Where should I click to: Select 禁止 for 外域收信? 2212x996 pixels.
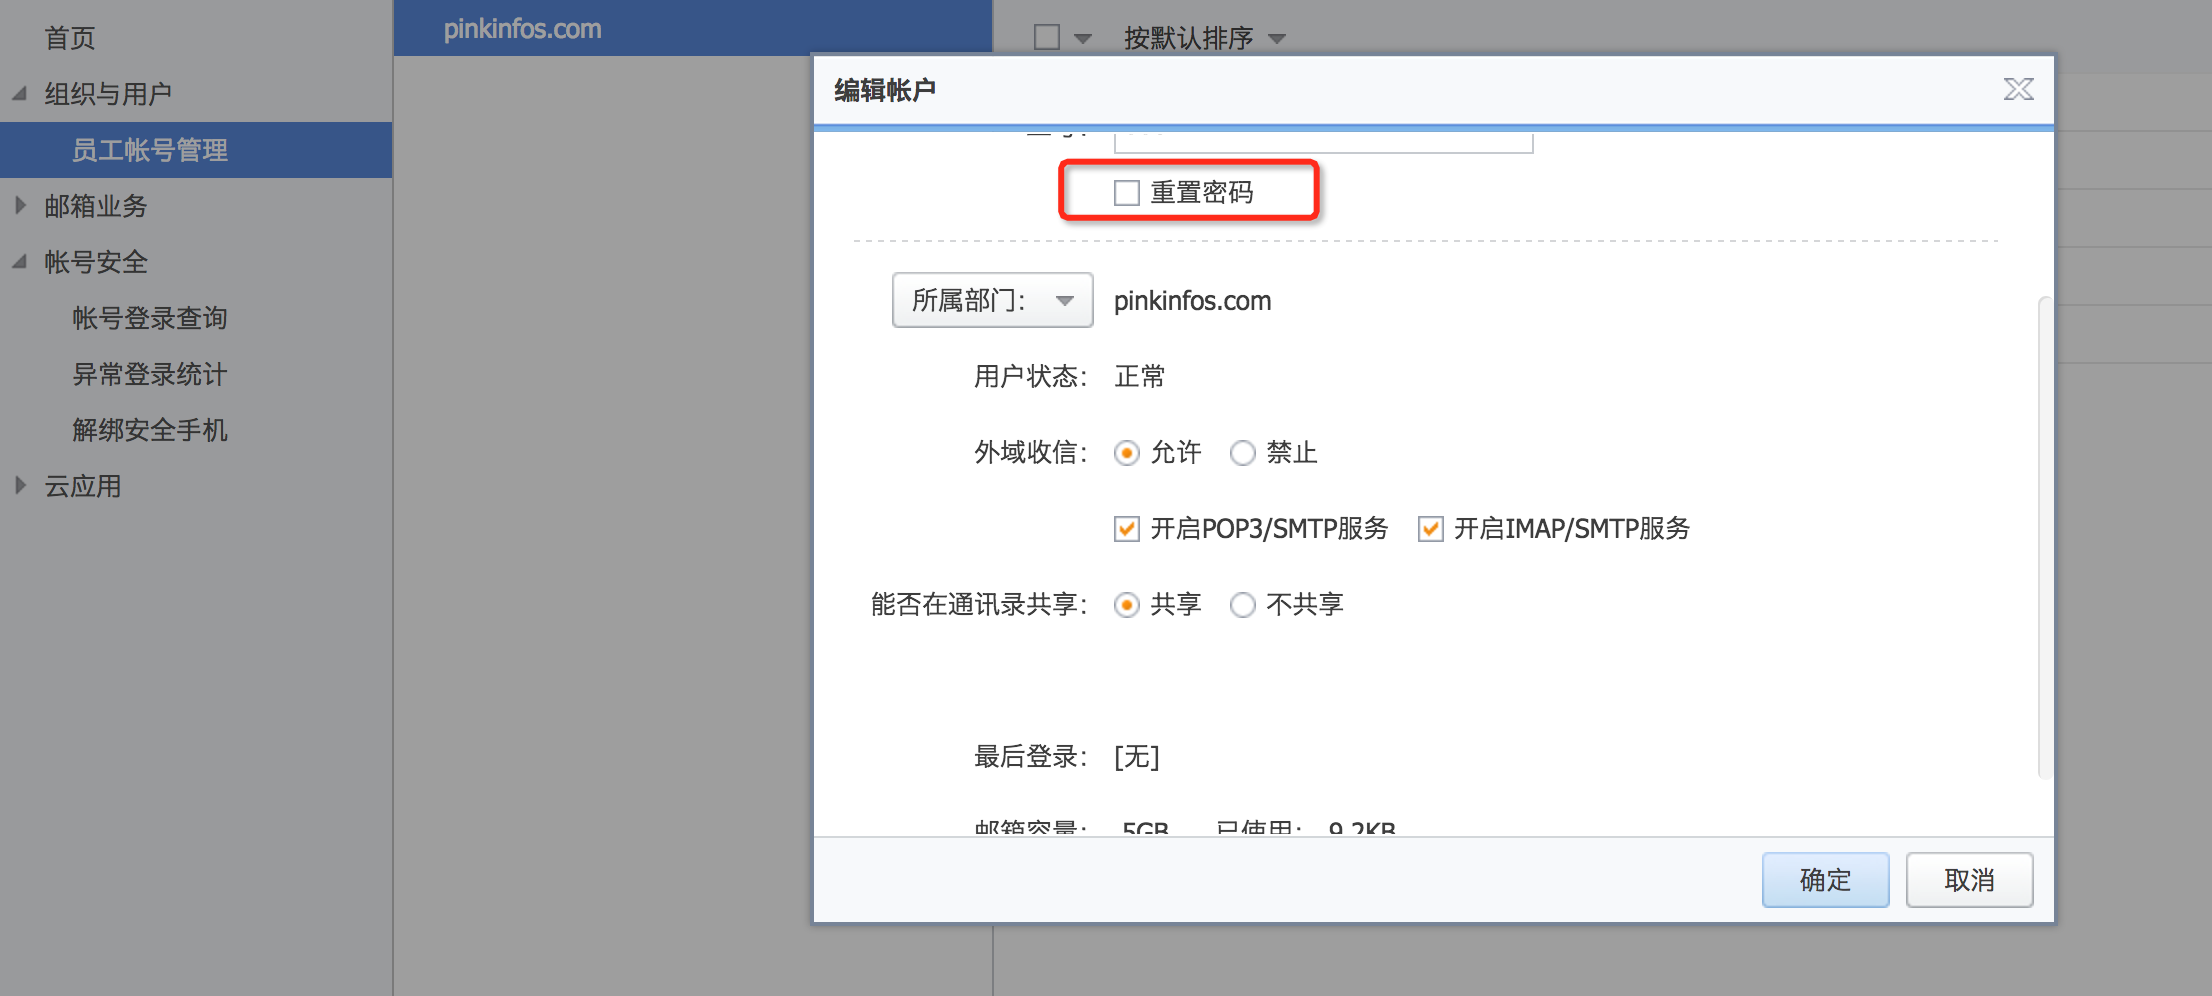tap(1243, 453)
